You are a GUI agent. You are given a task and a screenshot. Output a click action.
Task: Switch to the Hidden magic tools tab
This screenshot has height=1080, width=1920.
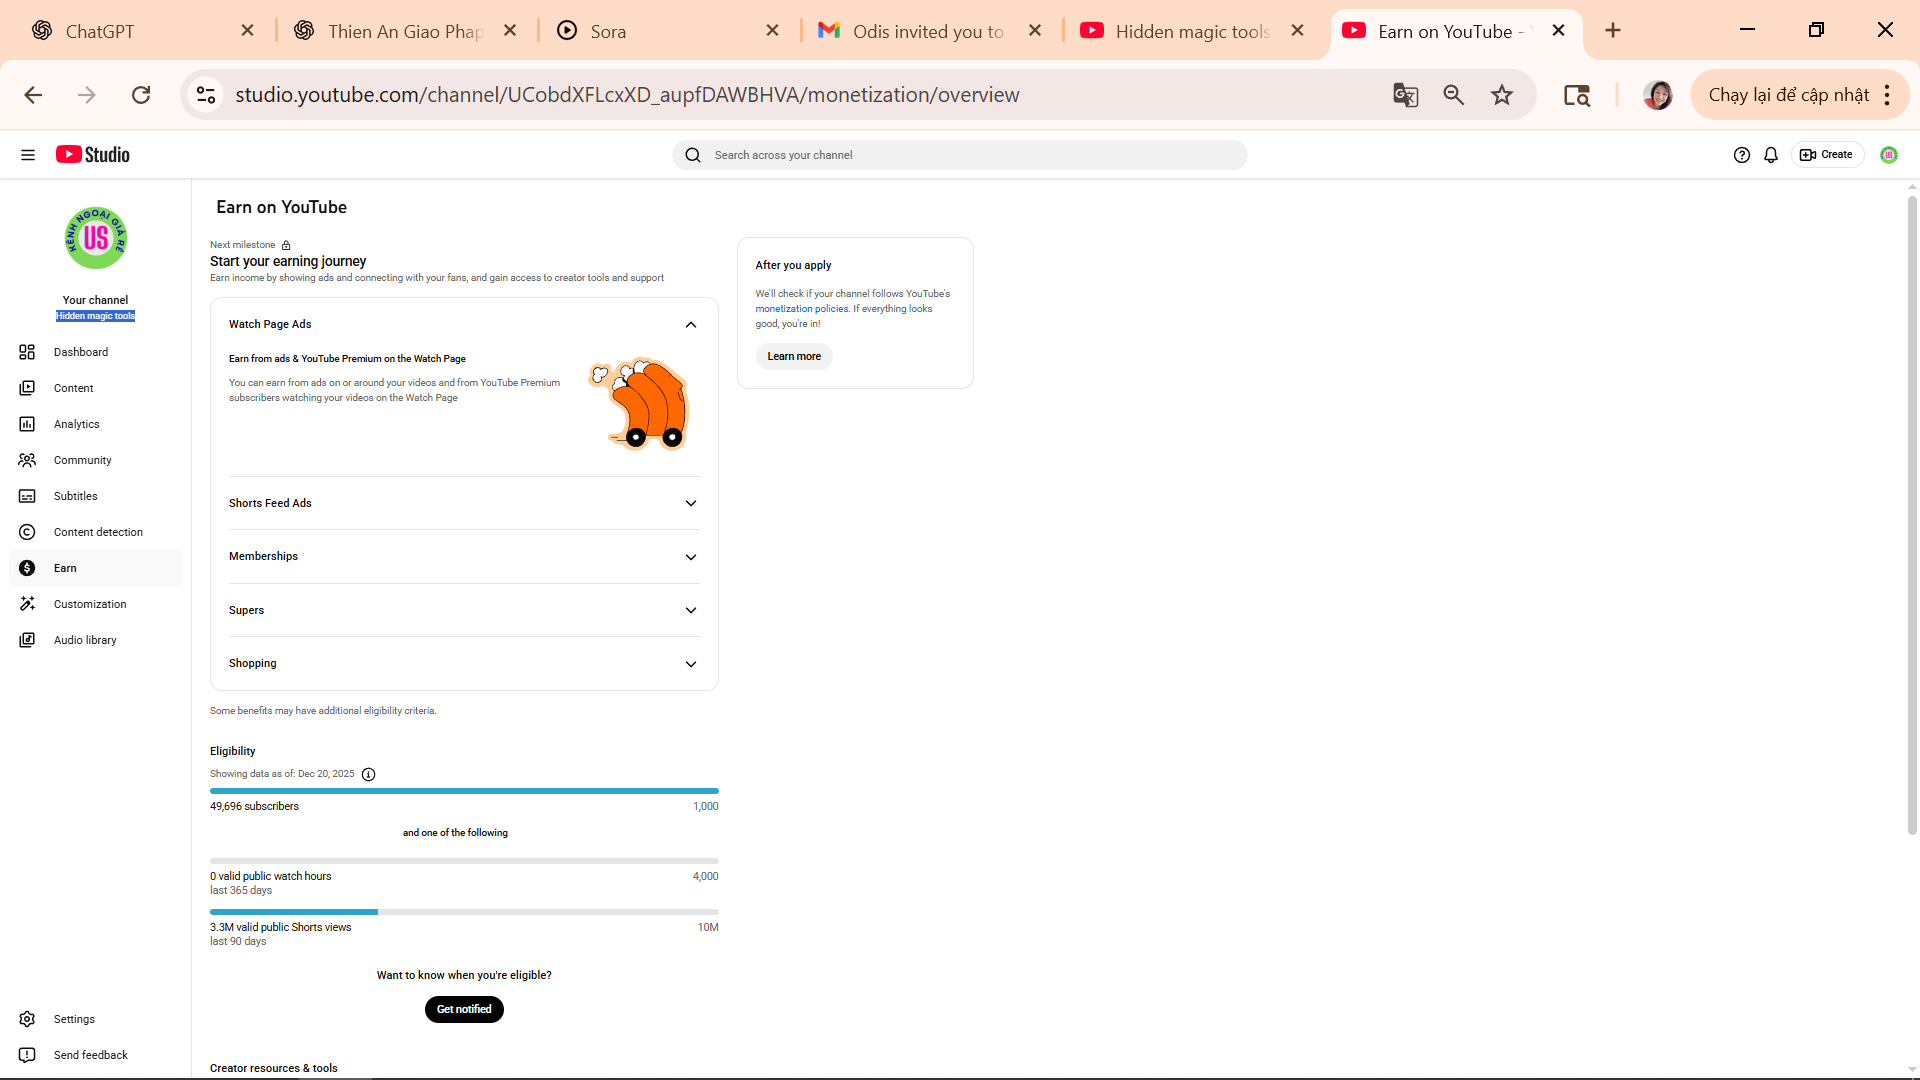1192,31
